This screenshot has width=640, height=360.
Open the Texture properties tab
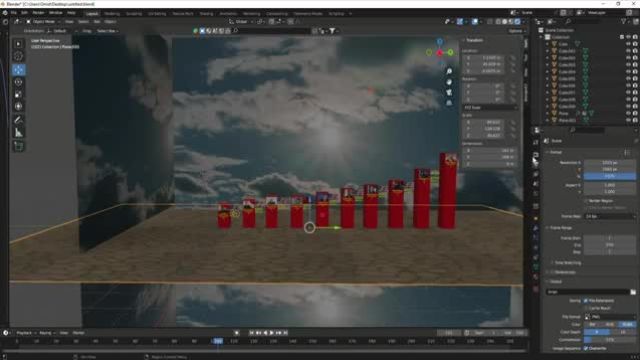tap(536, 289)
